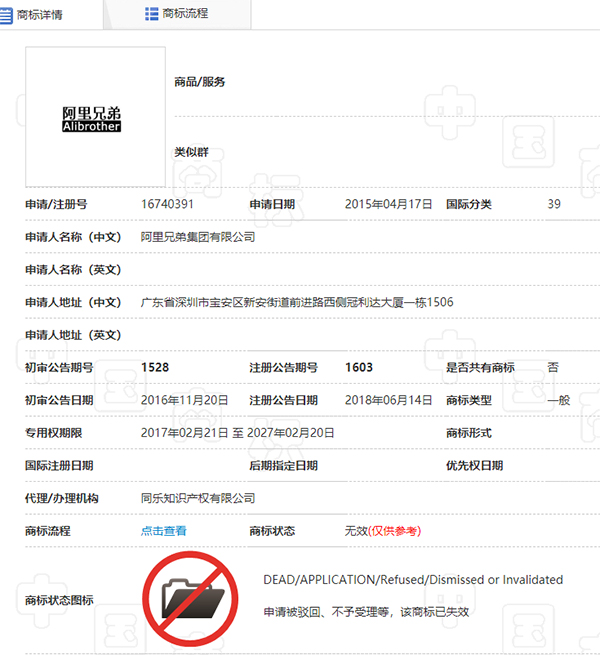
Task: Click the trademark status 无效(仅供参考)
Action: point(383,531)
